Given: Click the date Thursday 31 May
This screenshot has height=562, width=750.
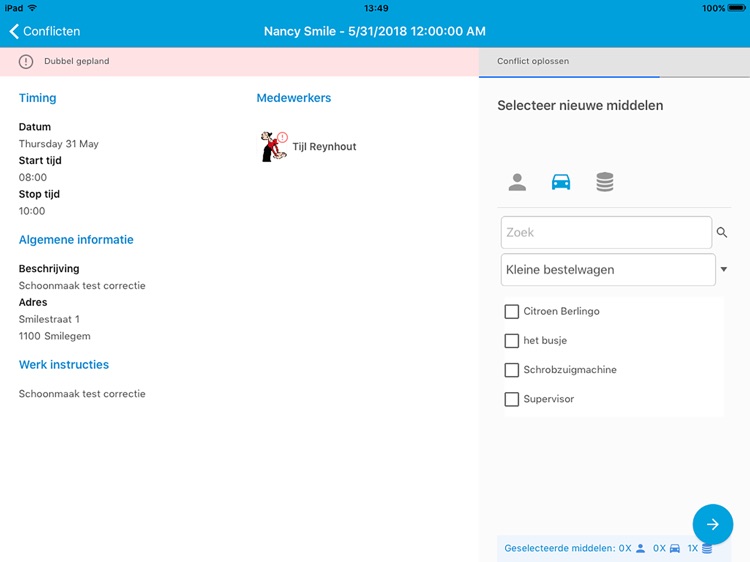Looking at the screenshot, I should click(x=58, y=144).
